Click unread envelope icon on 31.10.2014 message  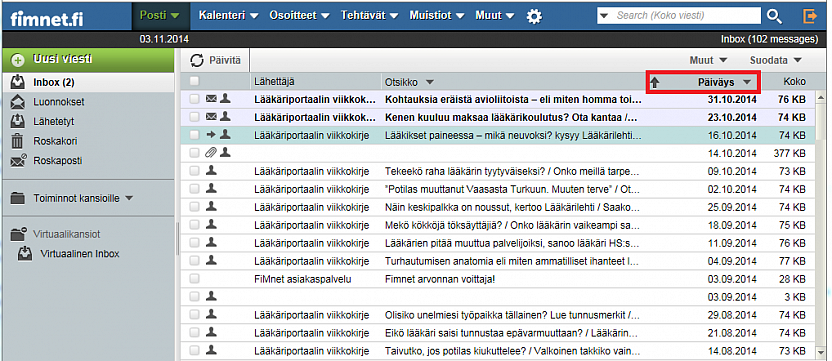(x=211, y=99)
